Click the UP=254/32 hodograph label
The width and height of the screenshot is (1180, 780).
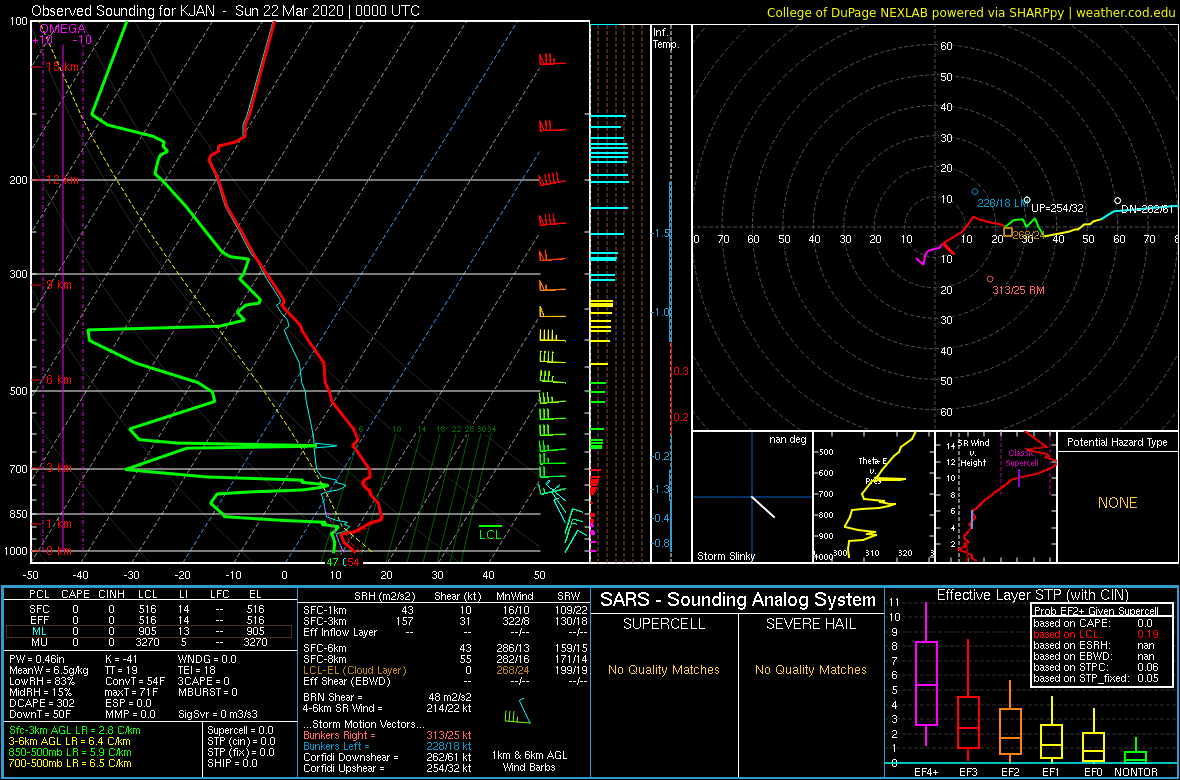(1057, 208)
